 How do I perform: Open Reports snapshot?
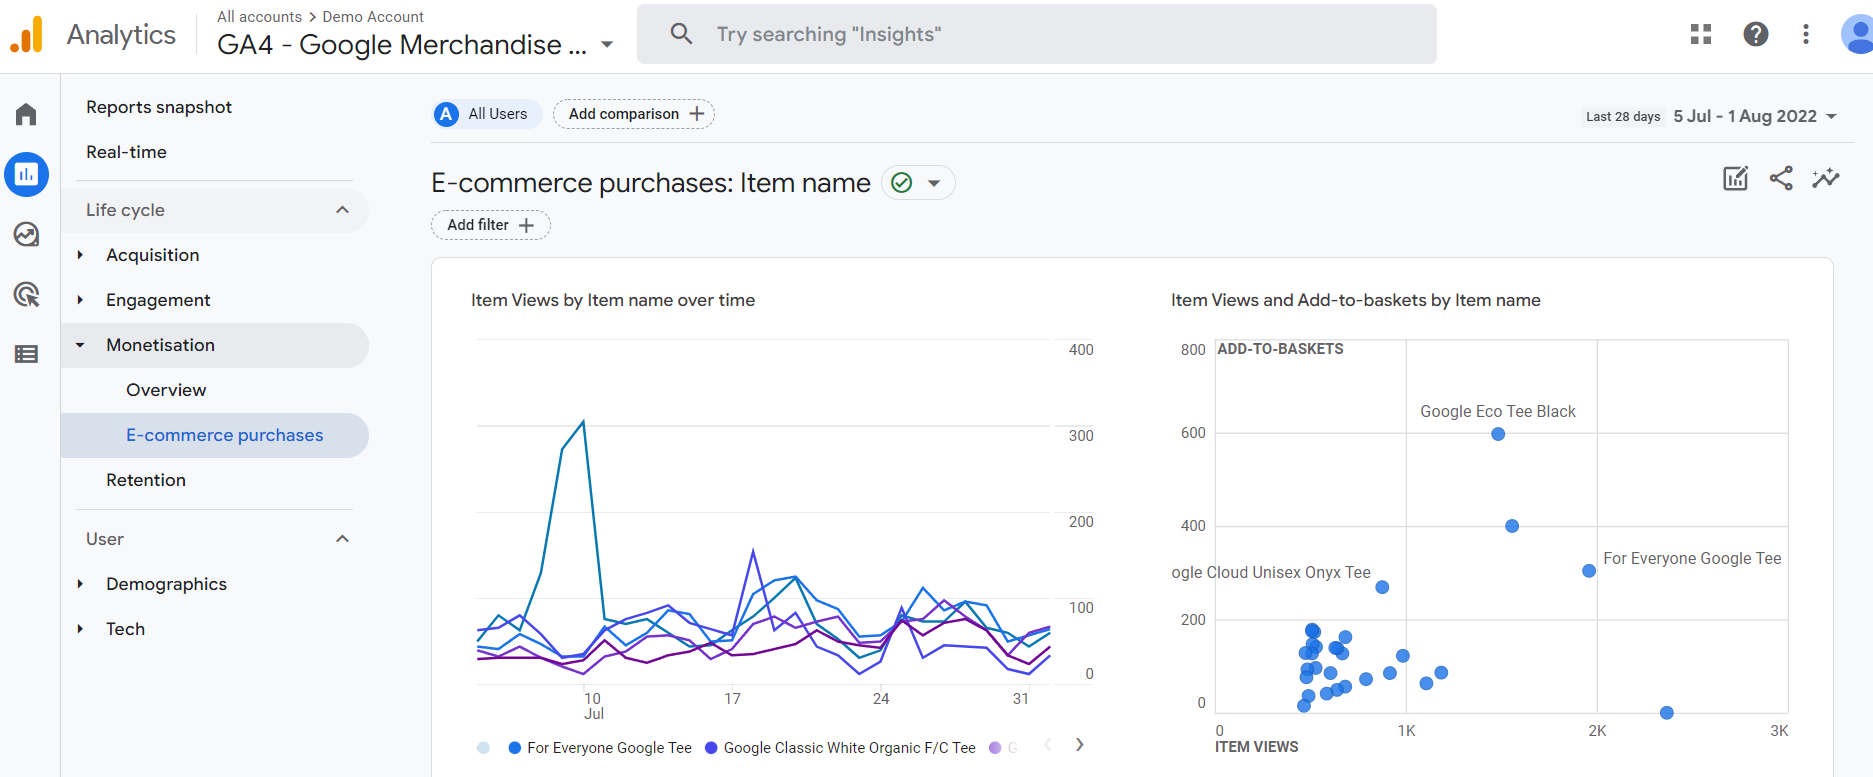click(x=159, y=107)
